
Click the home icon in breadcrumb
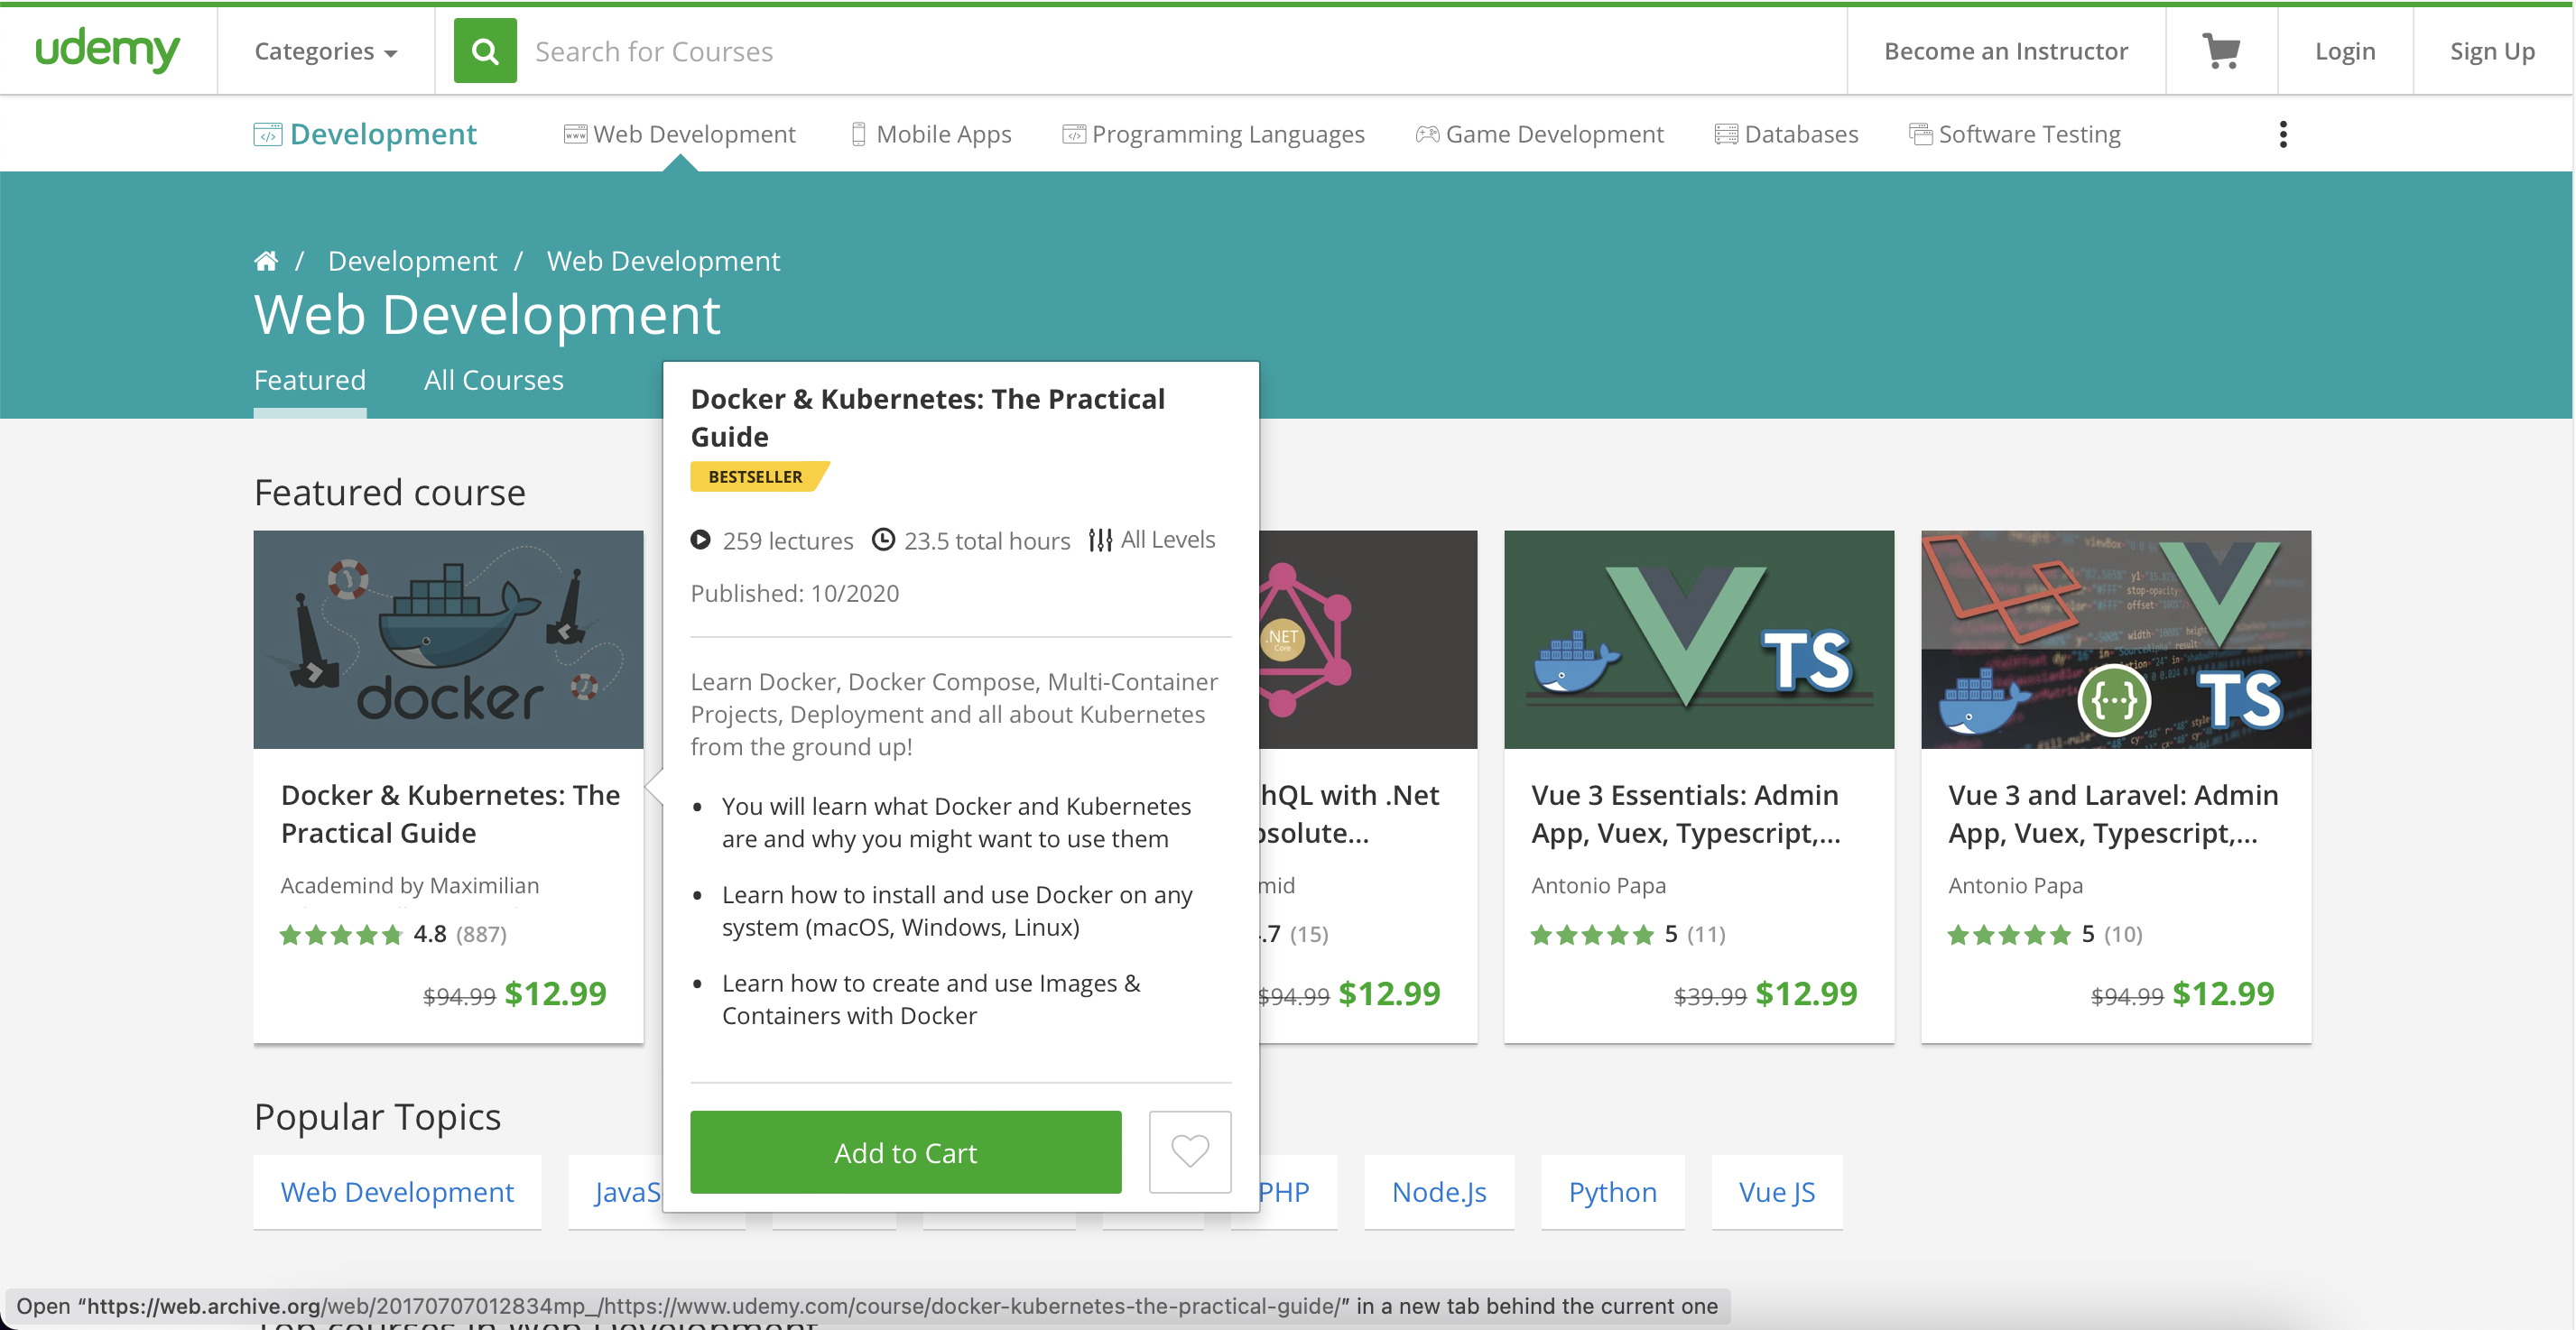(266, 261)
